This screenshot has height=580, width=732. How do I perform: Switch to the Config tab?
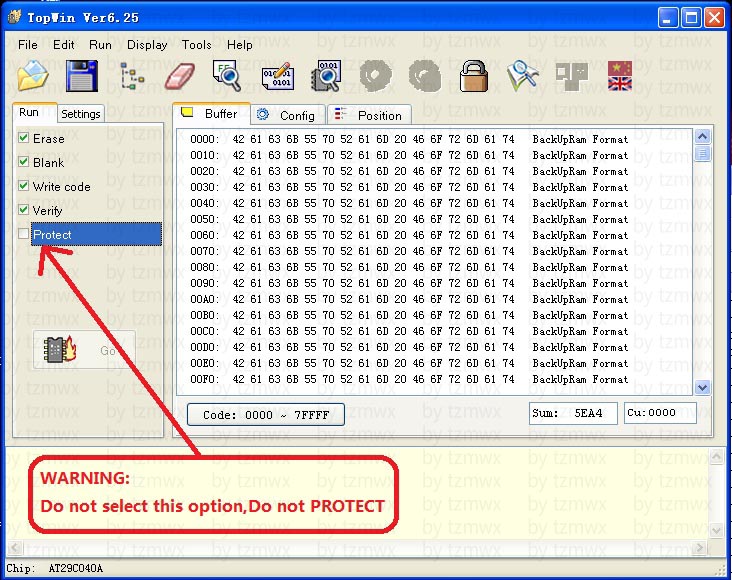pos(288,115)
